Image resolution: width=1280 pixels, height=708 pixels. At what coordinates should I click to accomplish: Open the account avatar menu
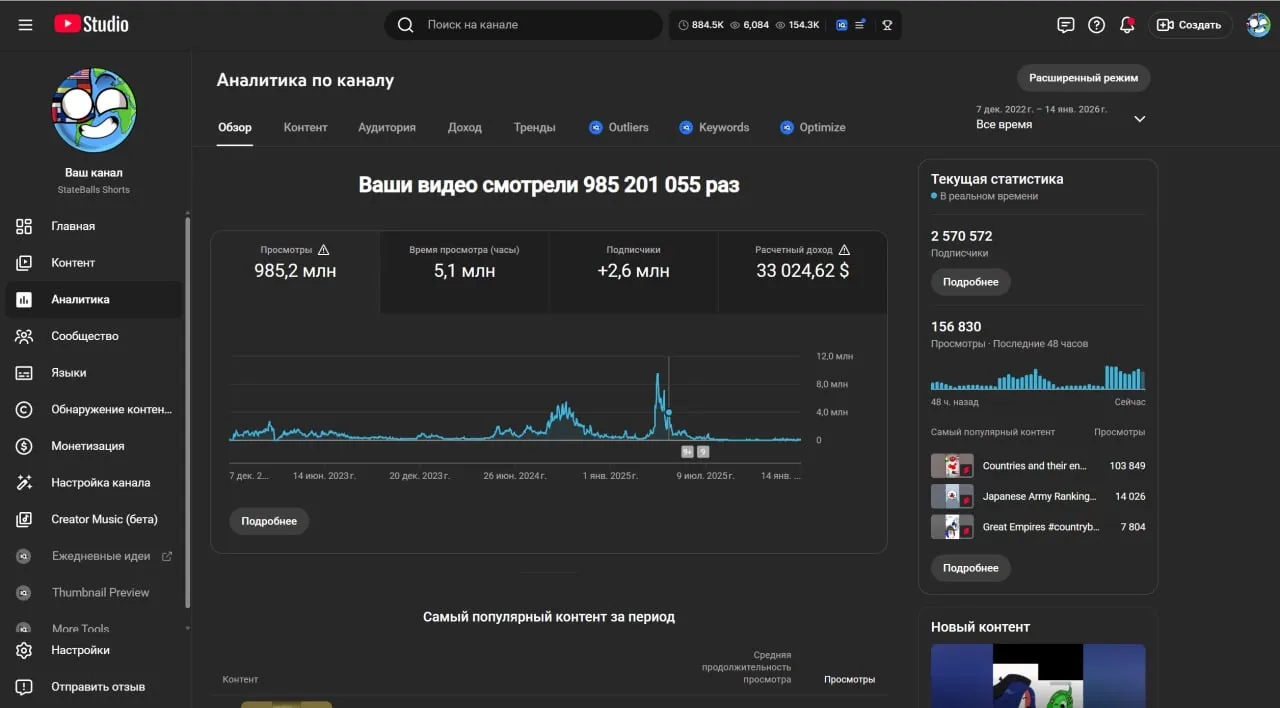point(1258,25)
